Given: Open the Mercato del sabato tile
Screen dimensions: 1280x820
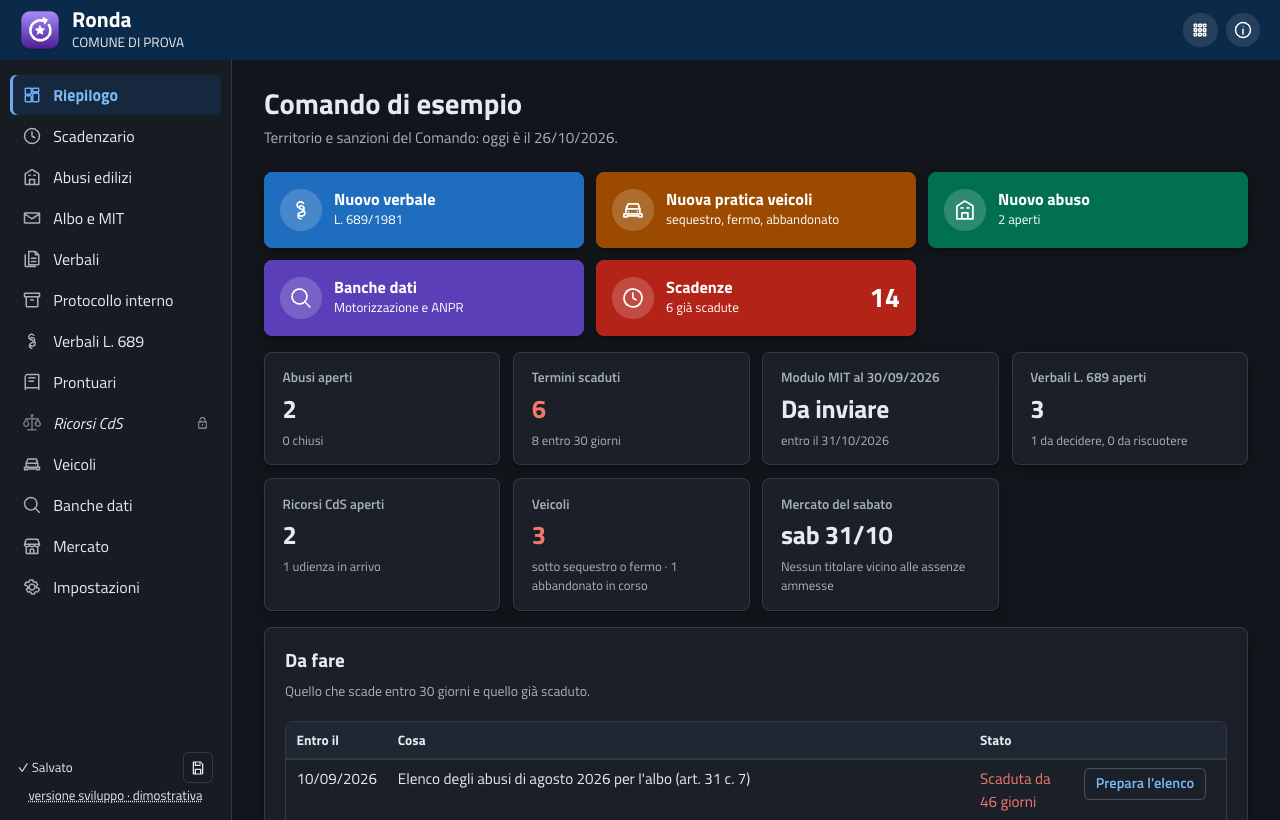Looking at the screenshot, I should pyautogui.click(x=880, y=544).
